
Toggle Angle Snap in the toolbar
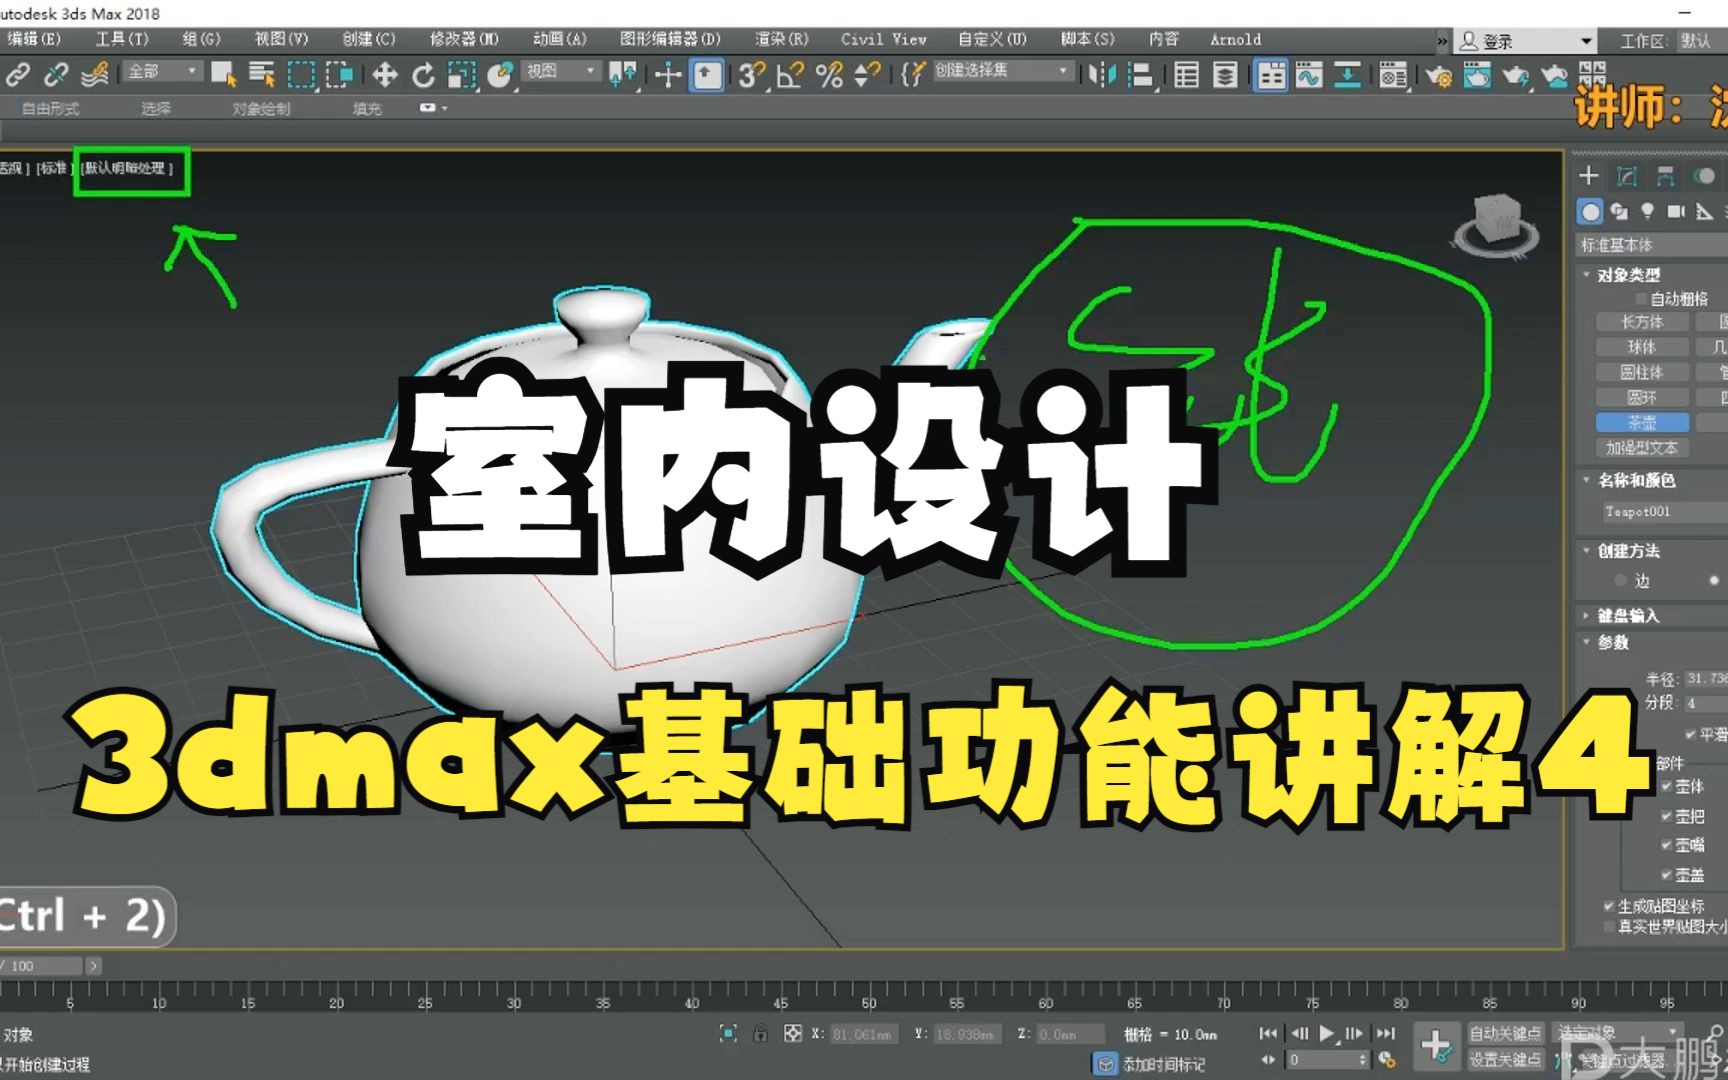788,74
